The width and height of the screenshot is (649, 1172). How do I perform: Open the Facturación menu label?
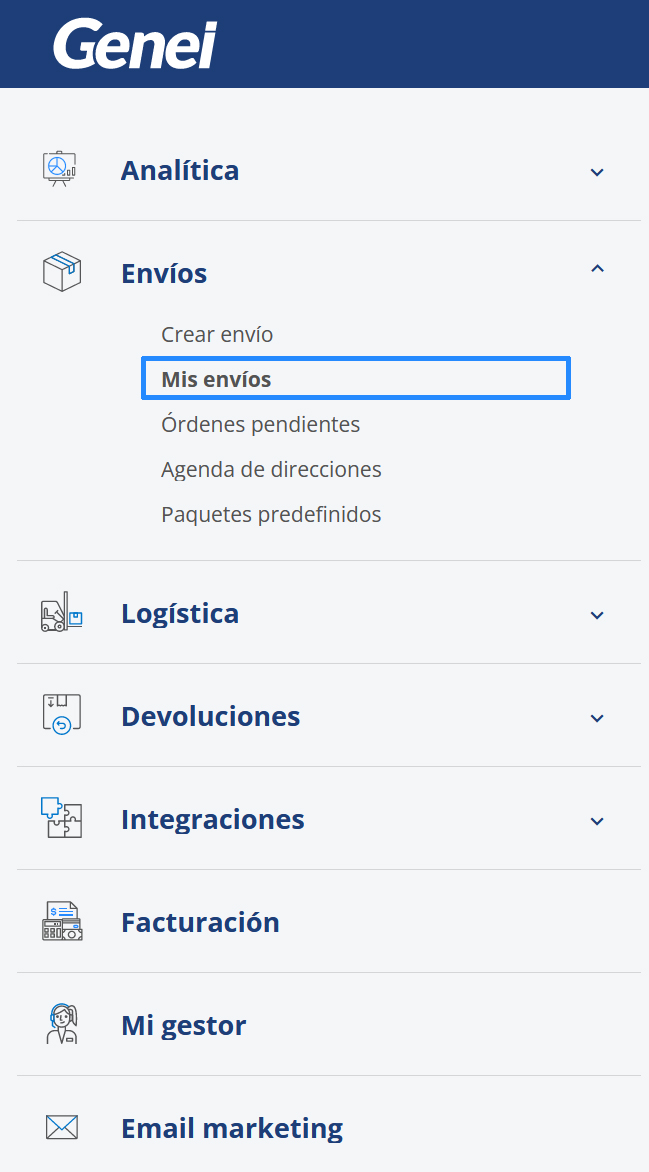point(200,922)
